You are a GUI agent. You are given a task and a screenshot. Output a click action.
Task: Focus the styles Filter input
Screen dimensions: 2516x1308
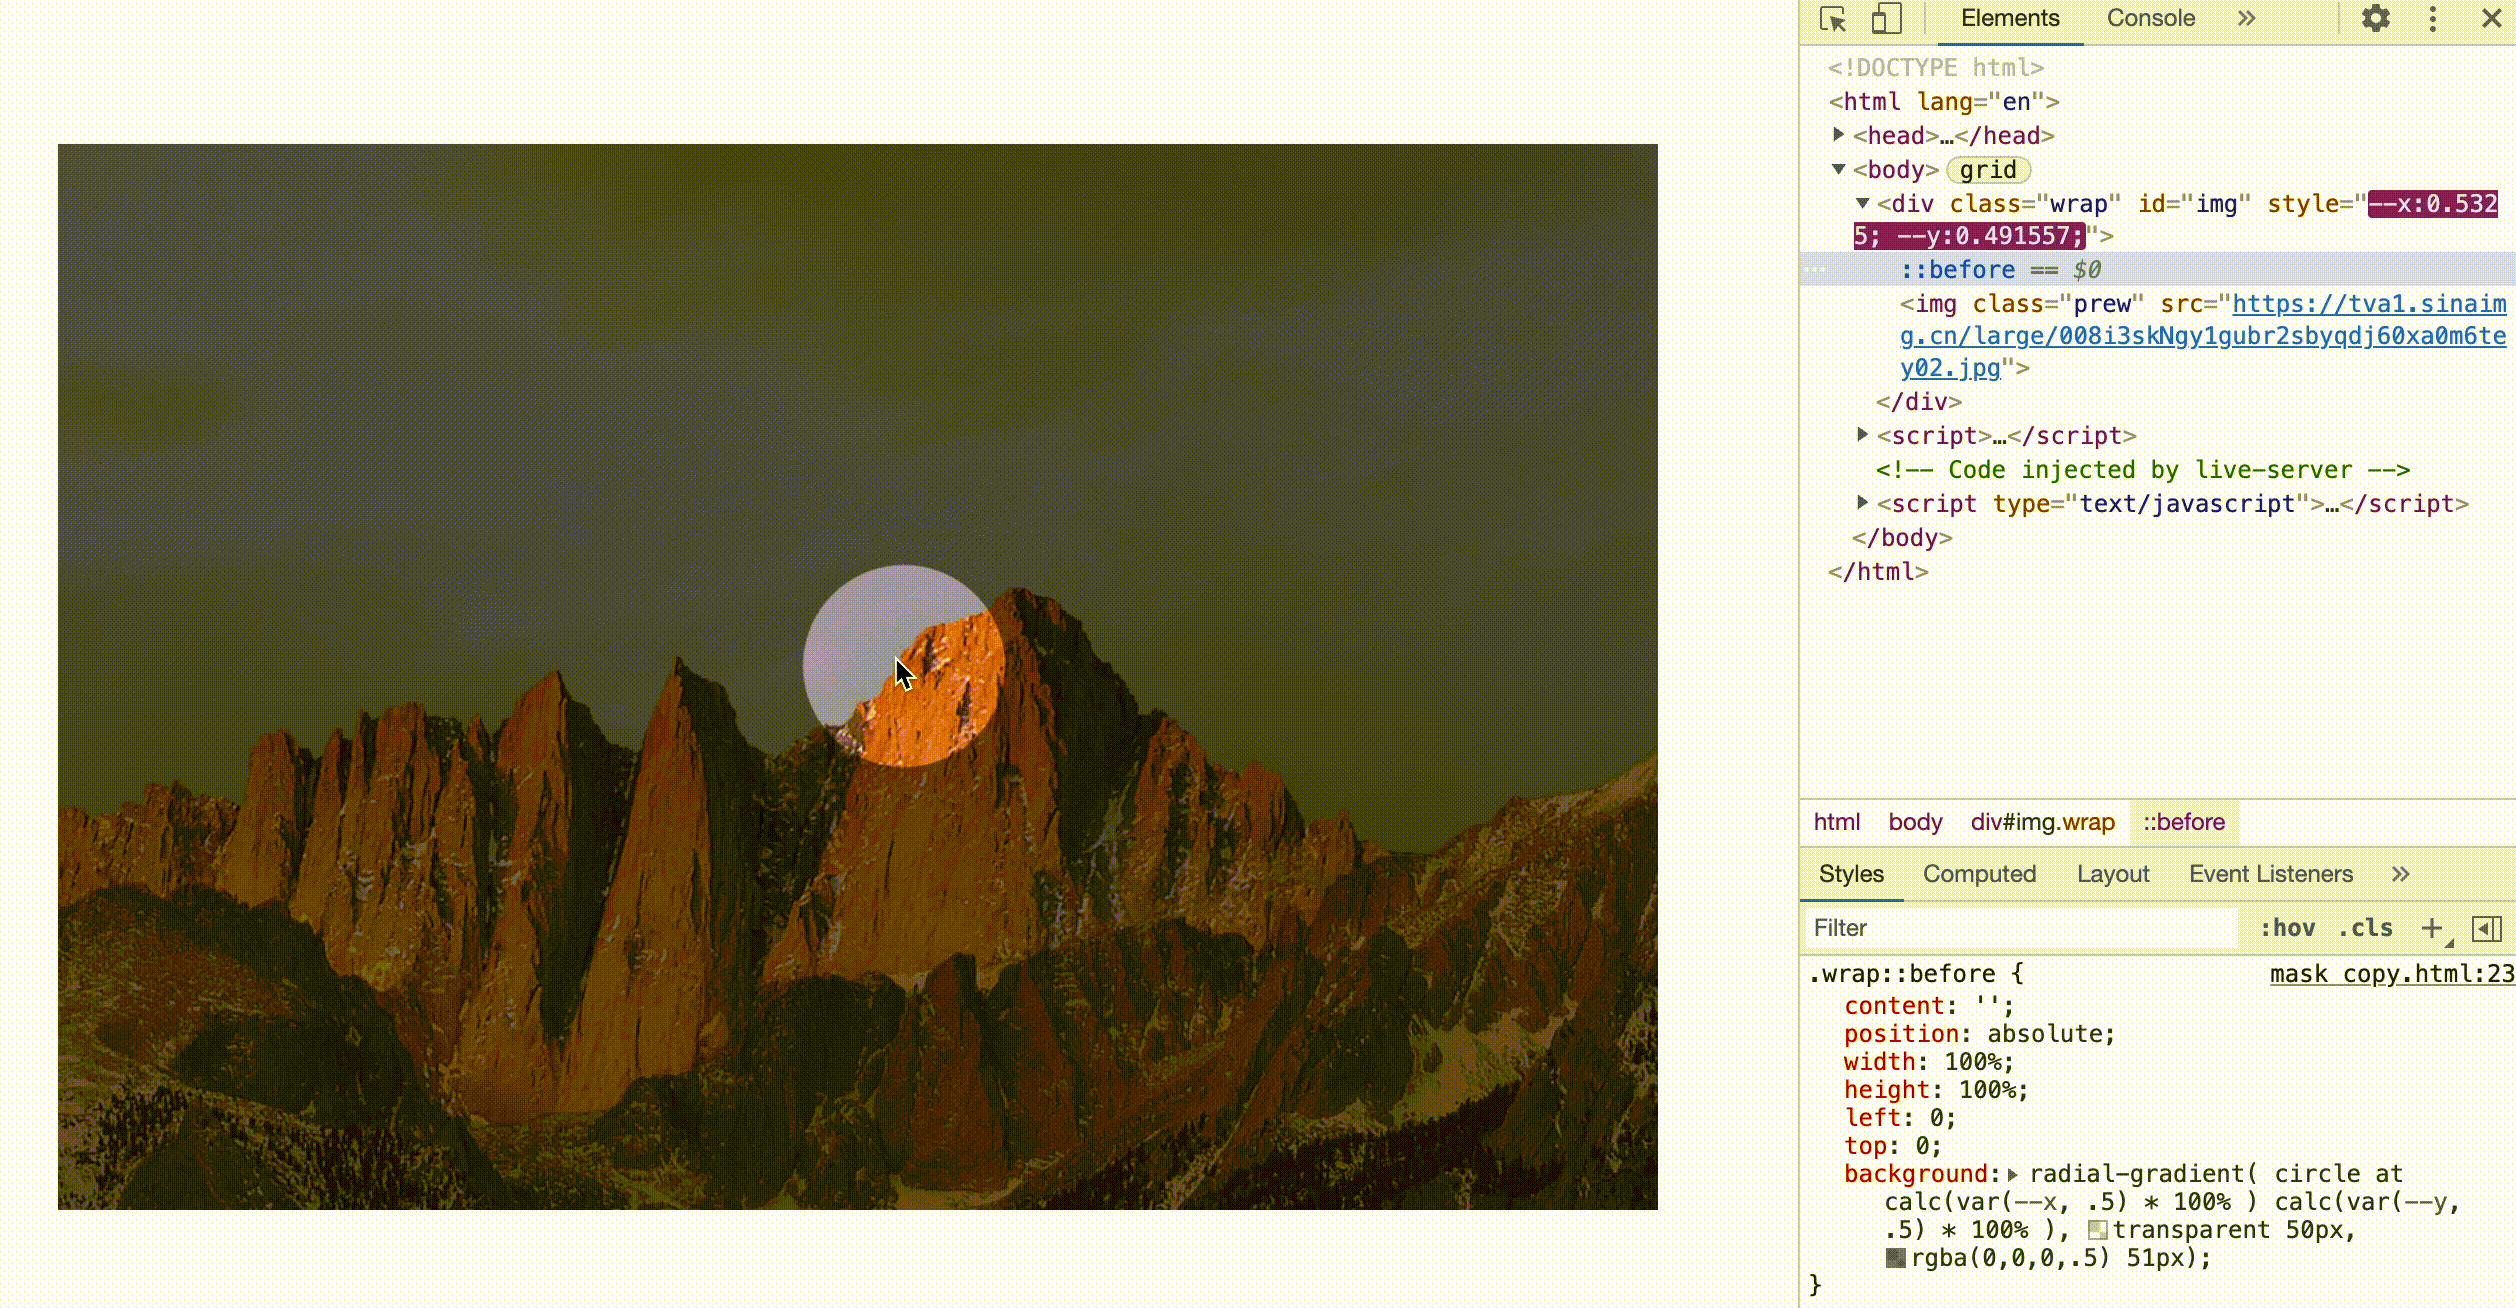(x=2020, y=928)
